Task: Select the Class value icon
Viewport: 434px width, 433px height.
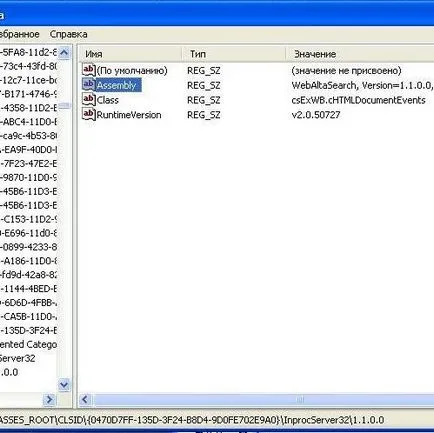Action: tap(89, 99)
